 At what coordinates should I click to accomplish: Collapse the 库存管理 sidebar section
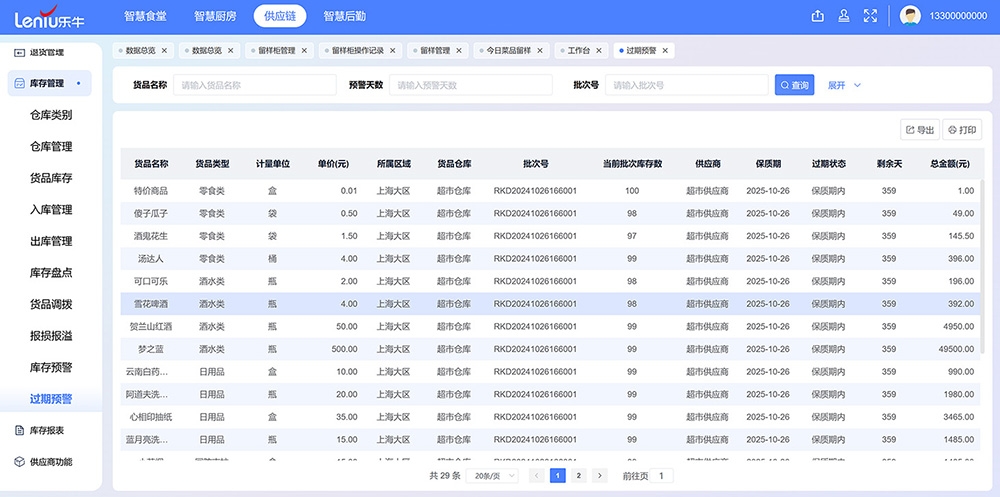click(x=50, y=84)
